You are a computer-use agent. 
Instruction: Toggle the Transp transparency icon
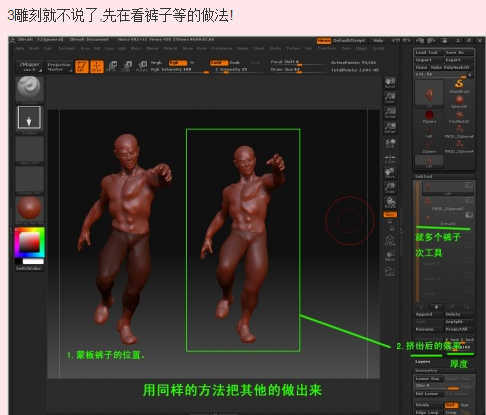coord(390,256)
